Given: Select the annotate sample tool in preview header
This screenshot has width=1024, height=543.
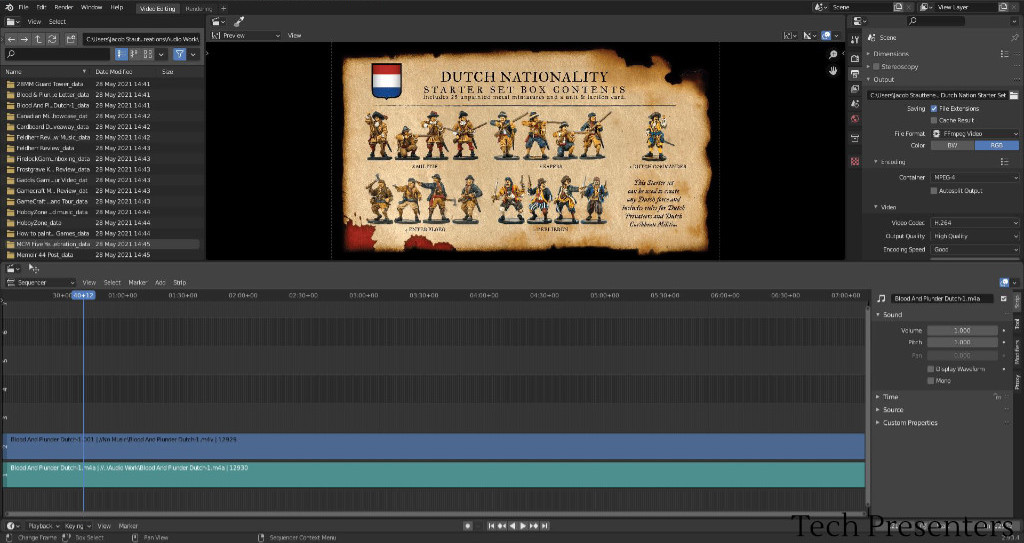Looking at the screenshot, I should click(x=239, y=22).
